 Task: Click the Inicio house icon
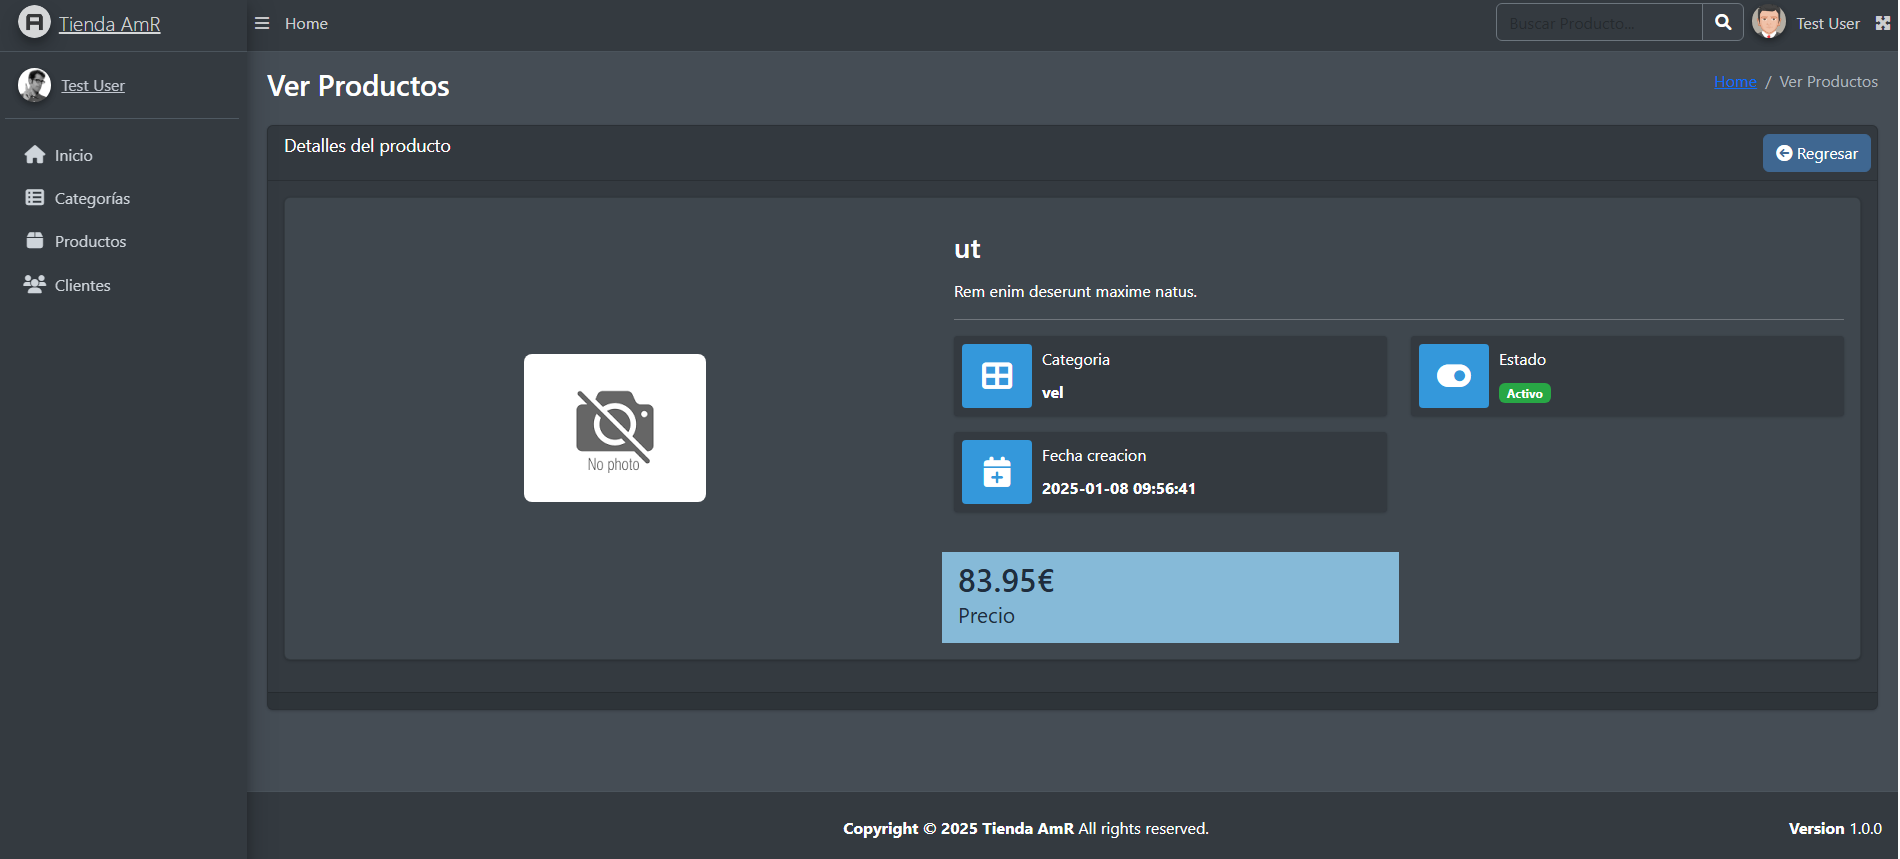(x=35, y=154)
